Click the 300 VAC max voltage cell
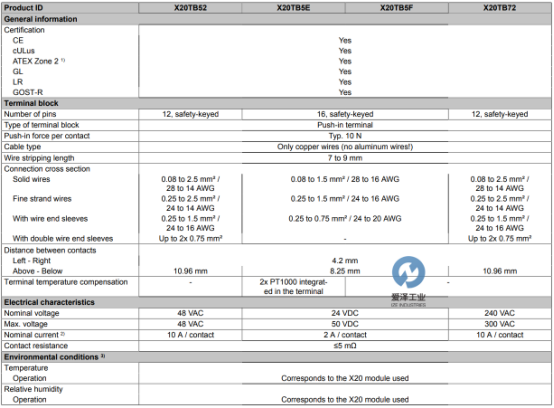This screenshot has height=408, width=554. 500,324
